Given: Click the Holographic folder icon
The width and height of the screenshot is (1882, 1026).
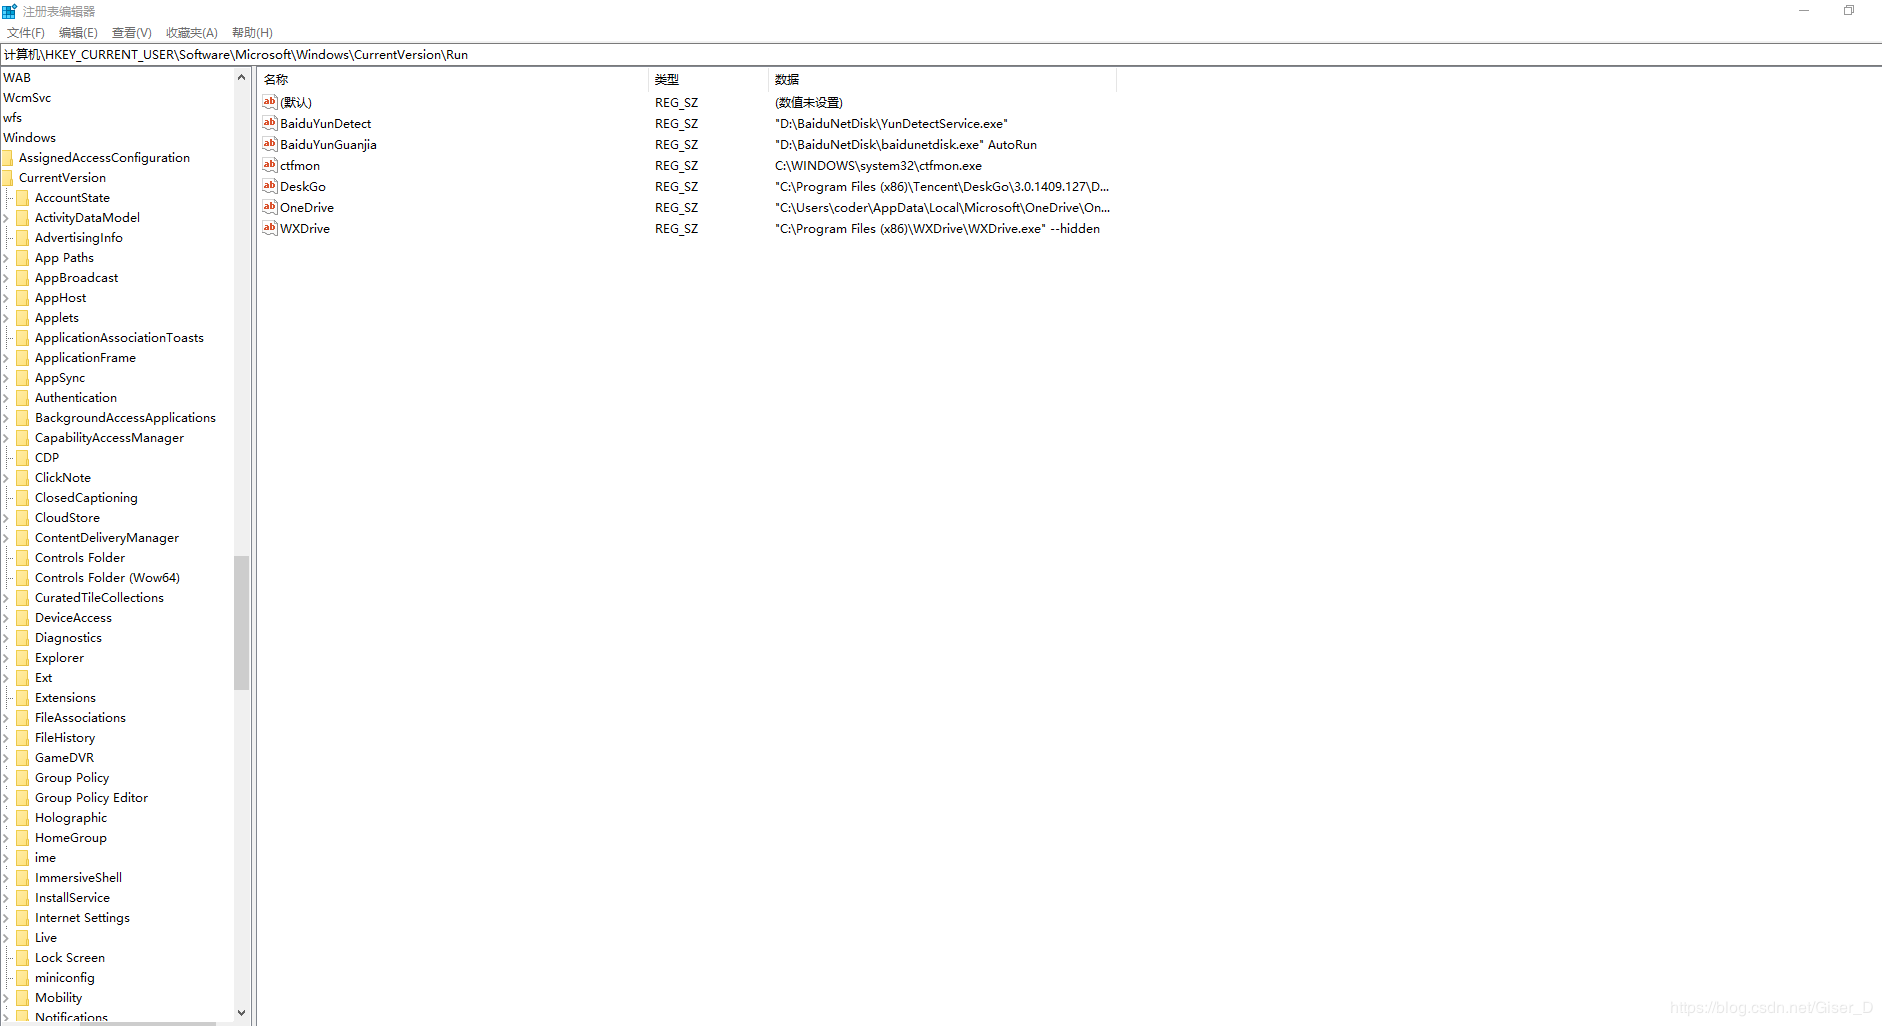Looking at the screenshot, I should point(23,818).
